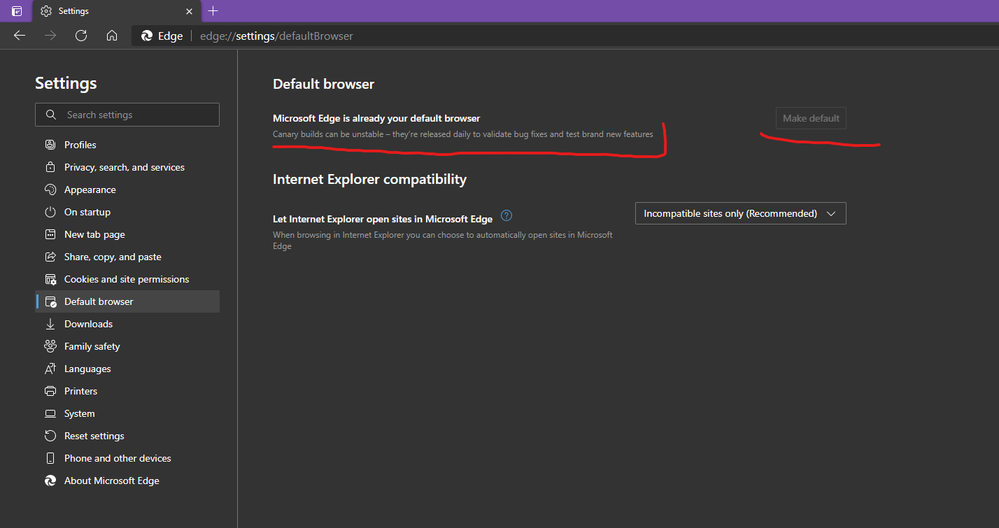This screenshot has height=528, width=999.
Task: Open Family safety settings
Action: pyautogui.click(x=127, y=346)
